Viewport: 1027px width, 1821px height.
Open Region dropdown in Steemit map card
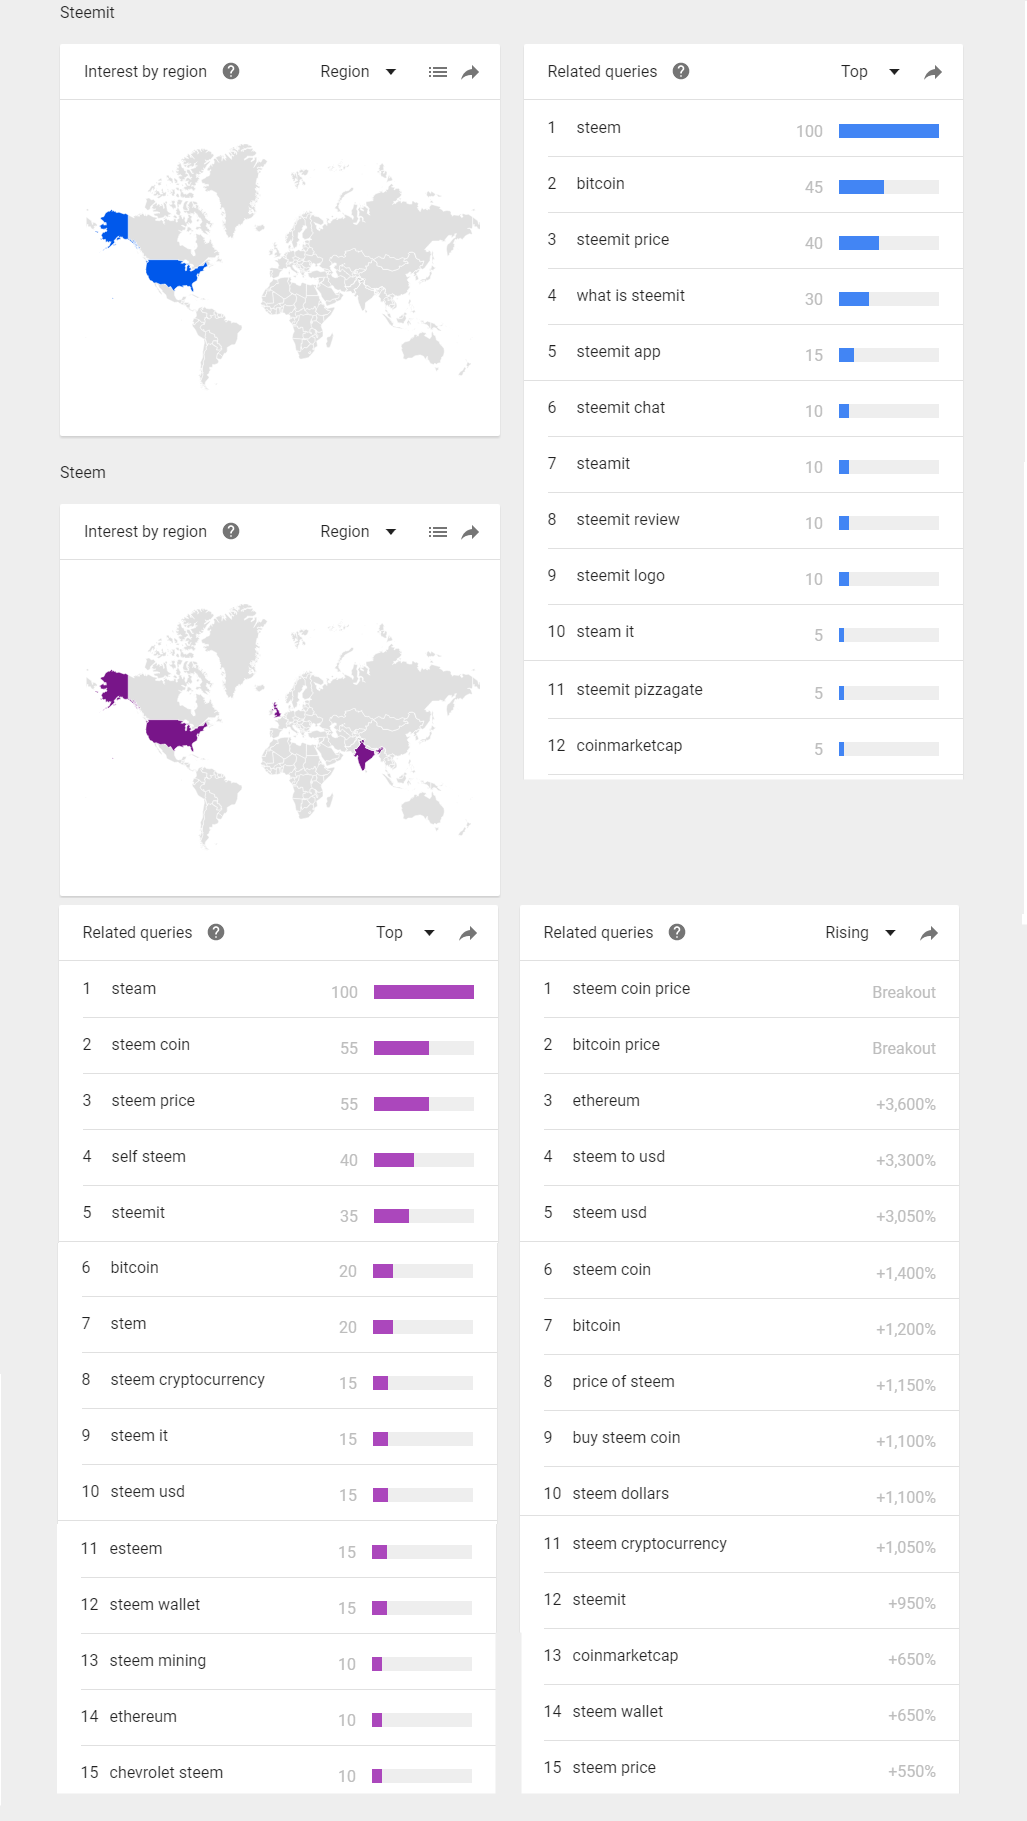coord(358,72)
